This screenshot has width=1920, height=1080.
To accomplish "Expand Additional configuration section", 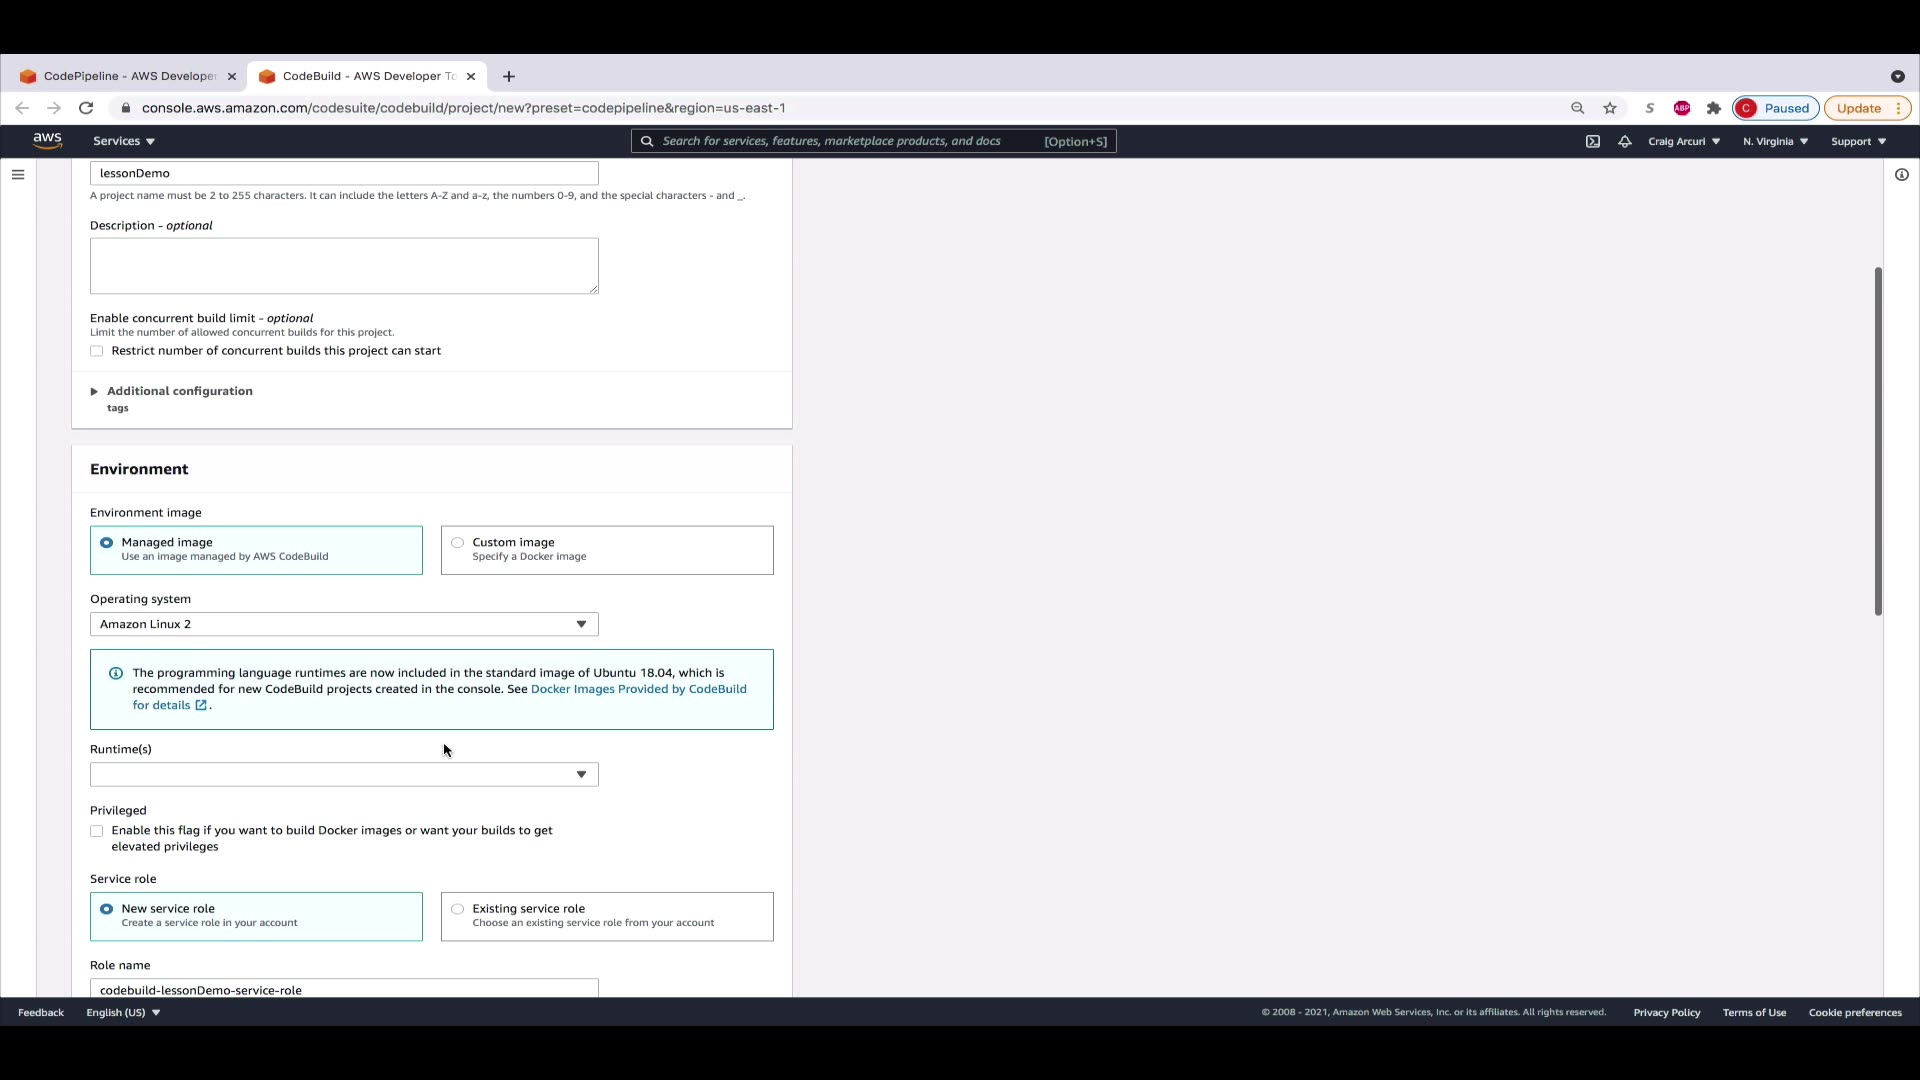I will point(179,391).
